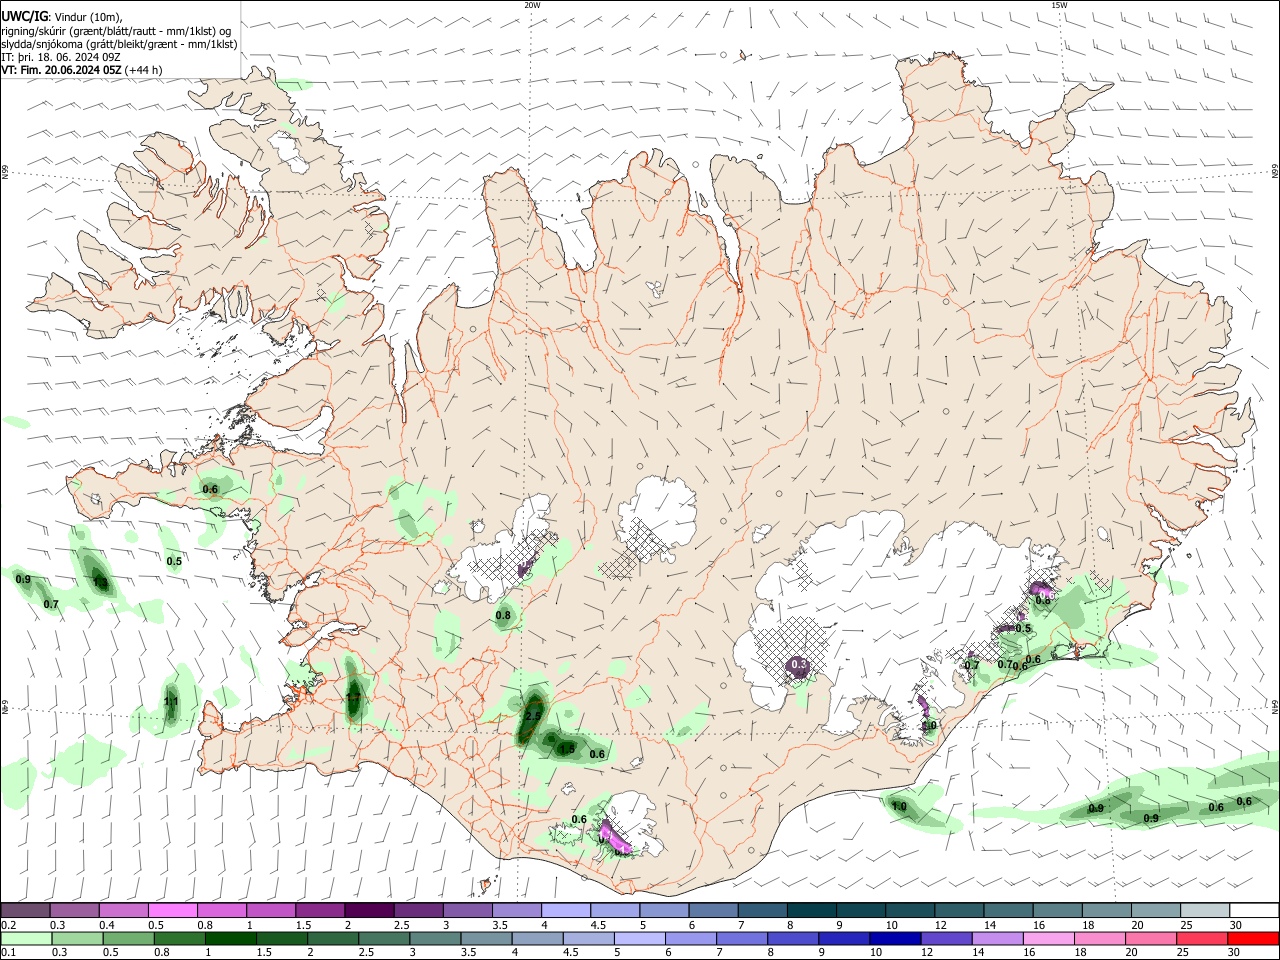Select the palest green lower swatch starting at 0.1
This screenshot has height=960, width=1280.
coord(26,938)
